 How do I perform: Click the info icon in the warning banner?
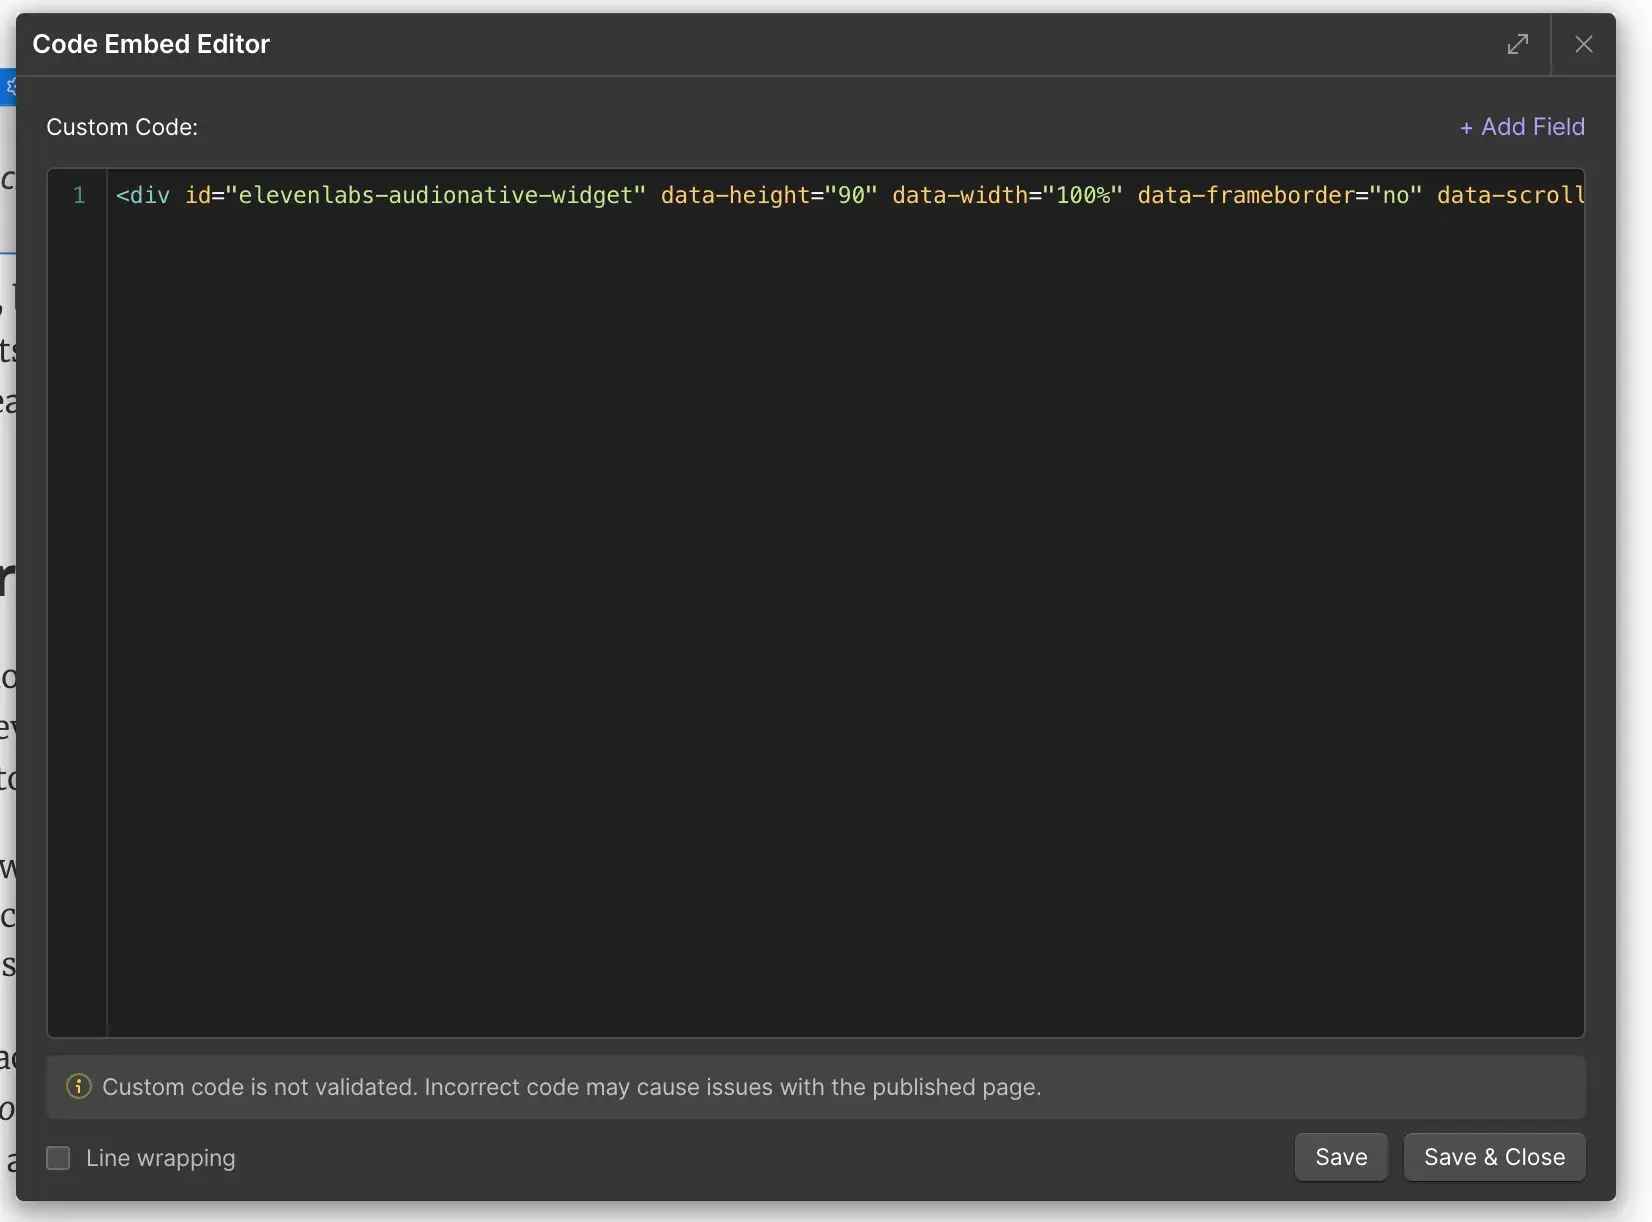(78, 1087)
